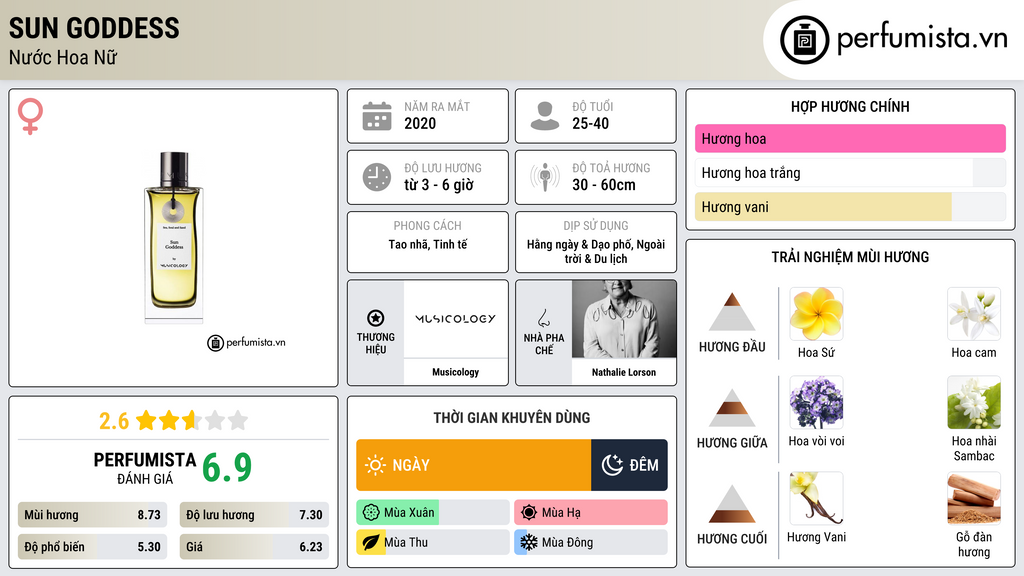
Task: Click the person icon beside Độ tuổi
Action: pos(545,116)
